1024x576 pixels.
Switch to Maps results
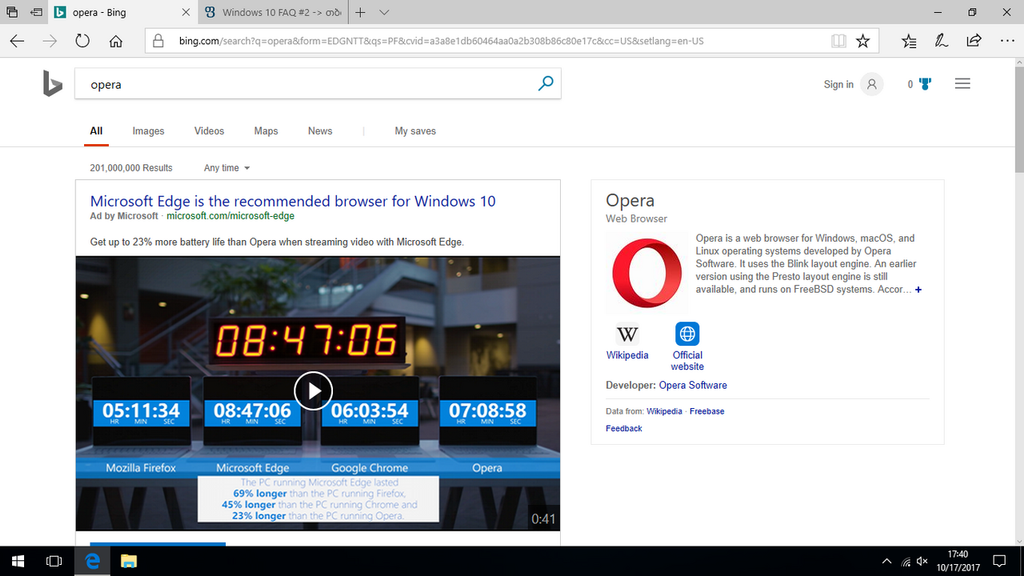point(266,131)
